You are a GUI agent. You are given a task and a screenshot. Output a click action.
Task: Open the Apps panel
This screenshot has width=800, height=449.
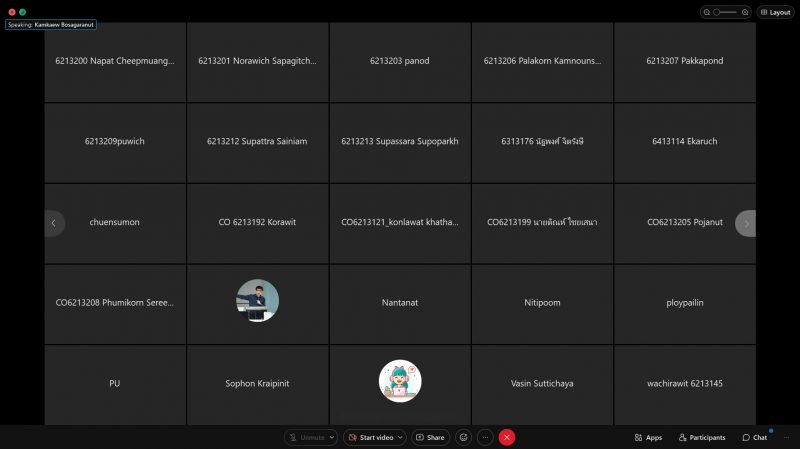click(648, 437)
